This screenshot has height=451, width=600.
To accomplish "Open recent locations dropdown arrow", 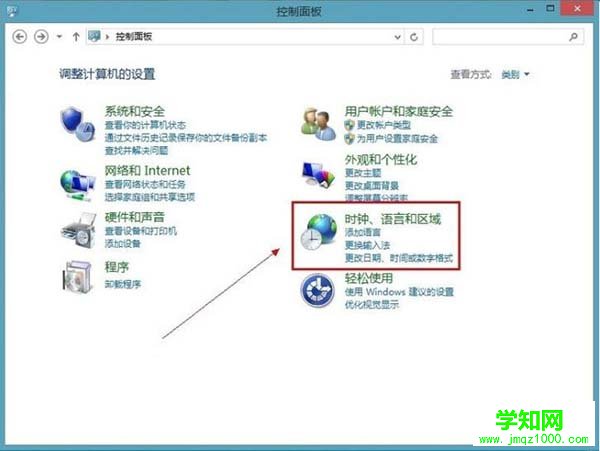I will tap(59, 37).
